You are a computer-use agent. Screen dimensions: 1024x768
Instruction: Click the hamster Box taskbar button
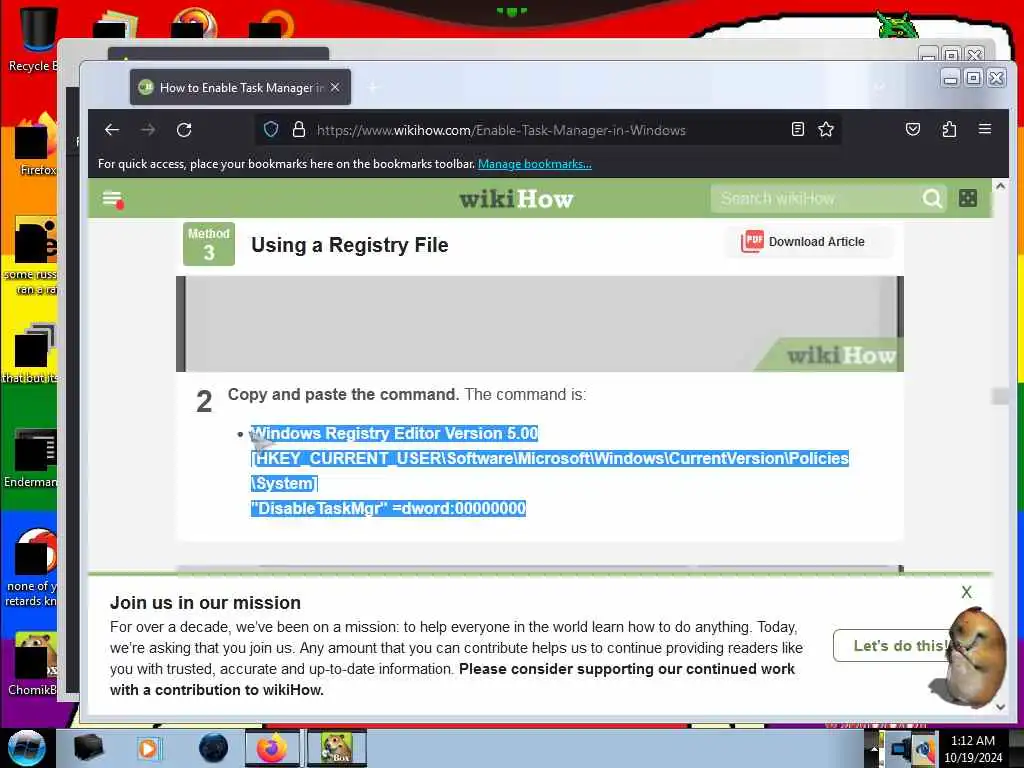pos(336,748)
